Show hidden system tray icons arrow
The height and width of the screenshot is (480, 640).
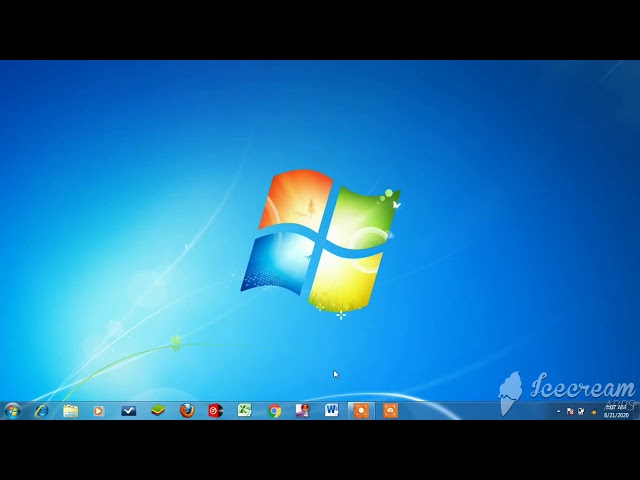558,411
